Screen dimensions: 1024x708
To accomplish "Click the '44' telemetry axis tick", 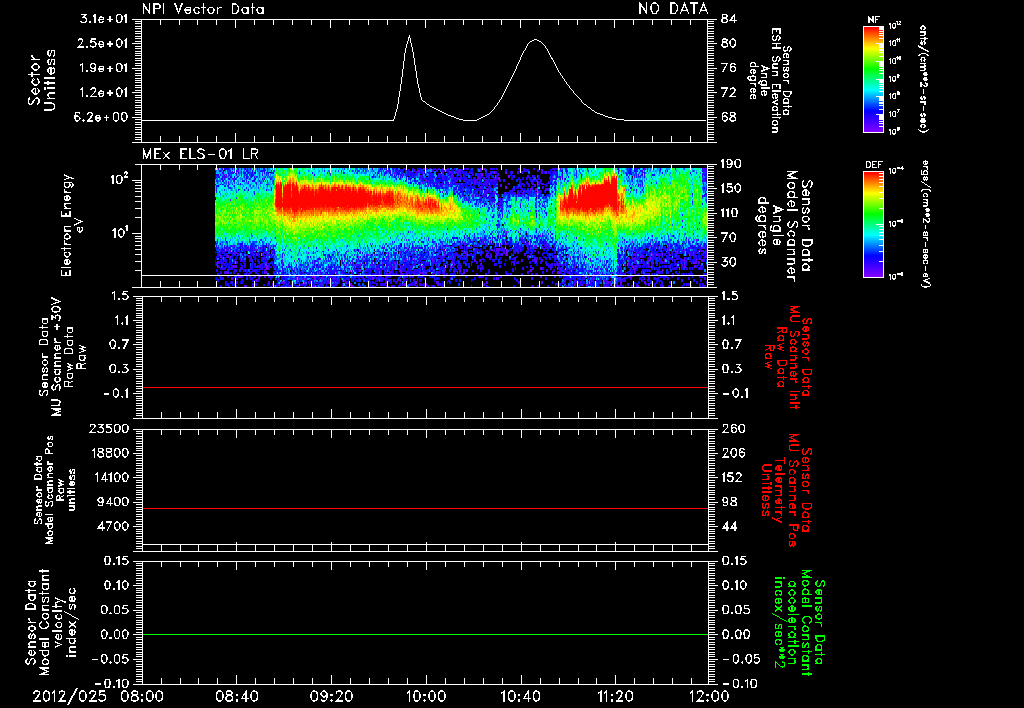I will 729,526.
